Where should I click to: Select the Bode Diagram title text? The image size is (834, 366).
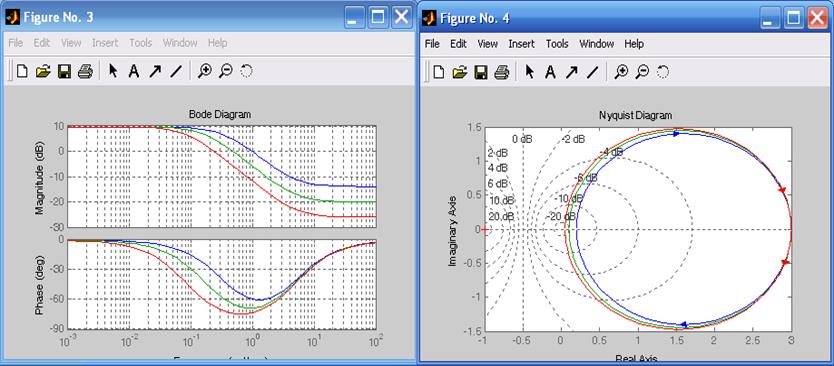(220, 114)
